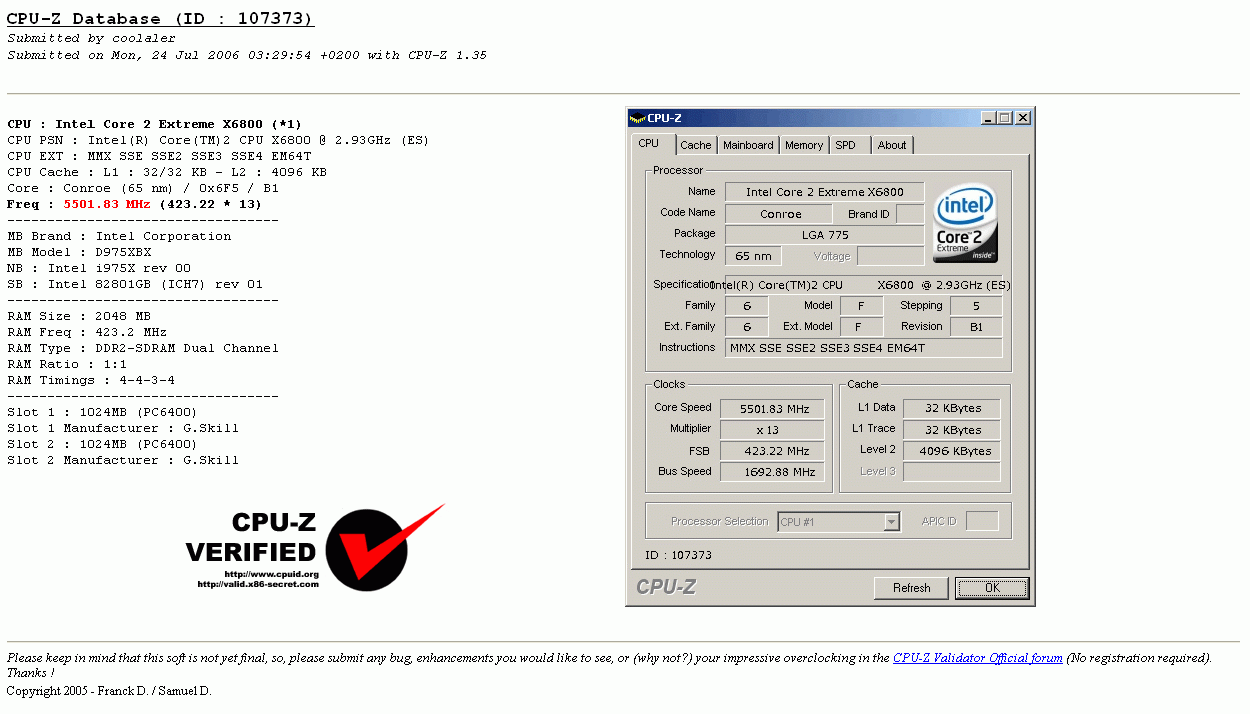
Task: Click the empty Voltage field
Action: click(x=891, y=256)
